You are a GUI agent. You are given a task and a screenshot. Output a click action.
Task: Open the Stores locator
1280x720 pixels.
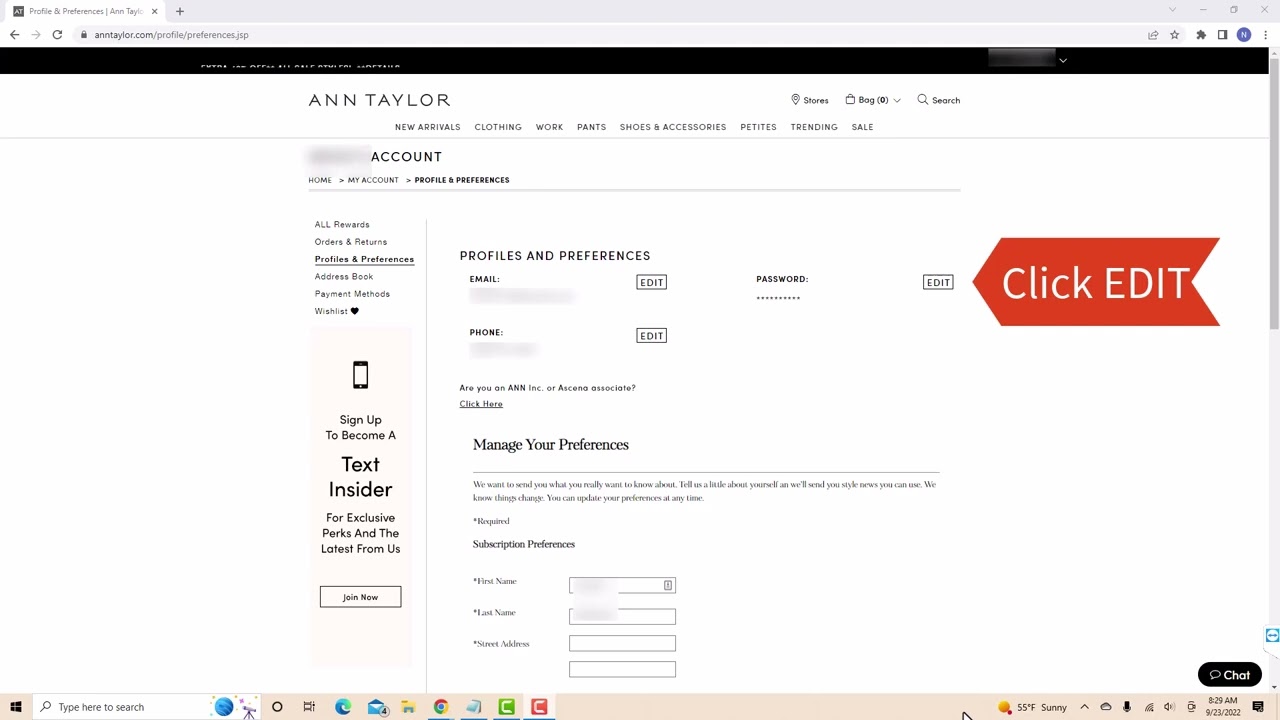[809, 100]
